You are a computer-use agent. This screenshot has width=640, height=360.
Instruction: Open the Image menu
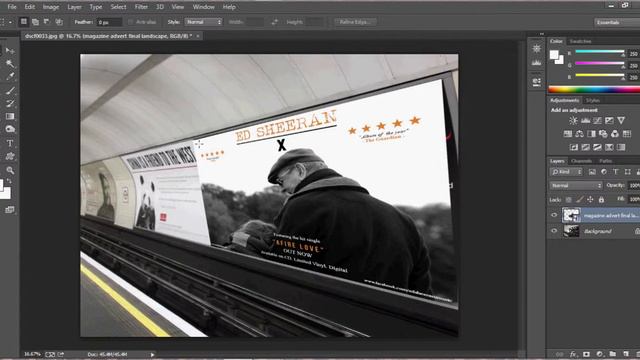(x=51, y=7)
